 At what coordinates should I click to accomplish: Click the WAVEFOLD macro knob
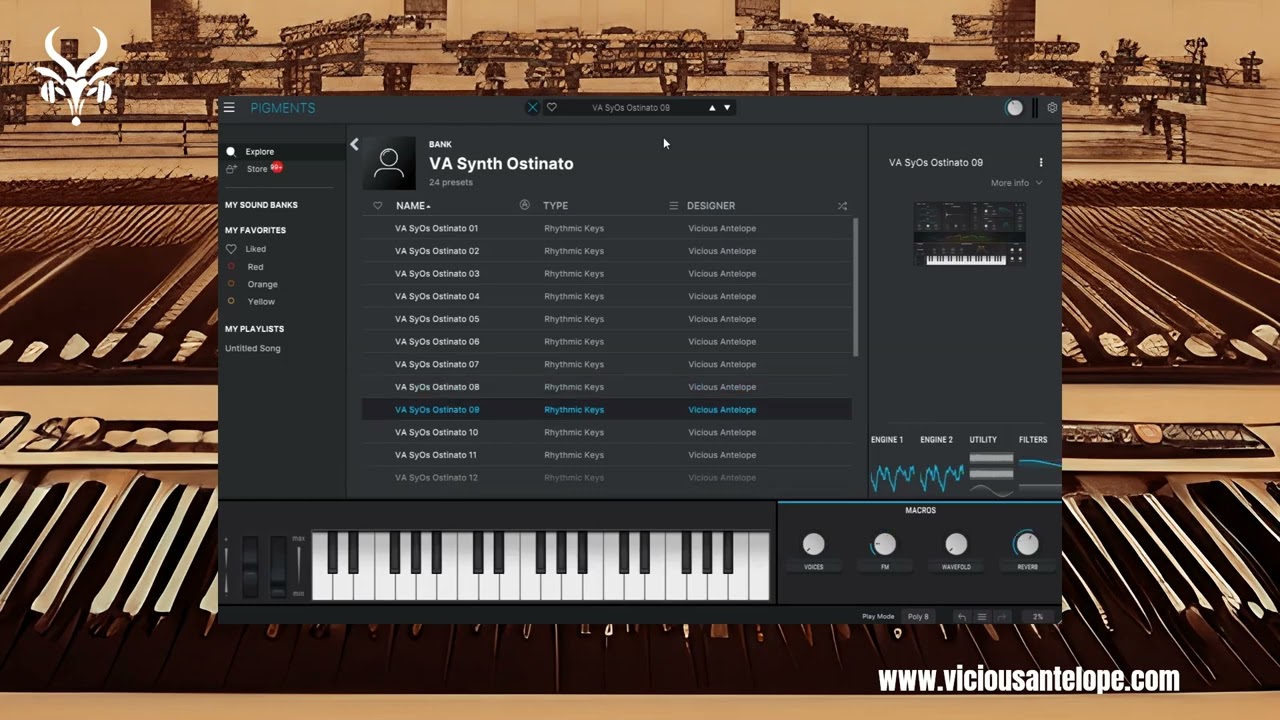(956, 544)
